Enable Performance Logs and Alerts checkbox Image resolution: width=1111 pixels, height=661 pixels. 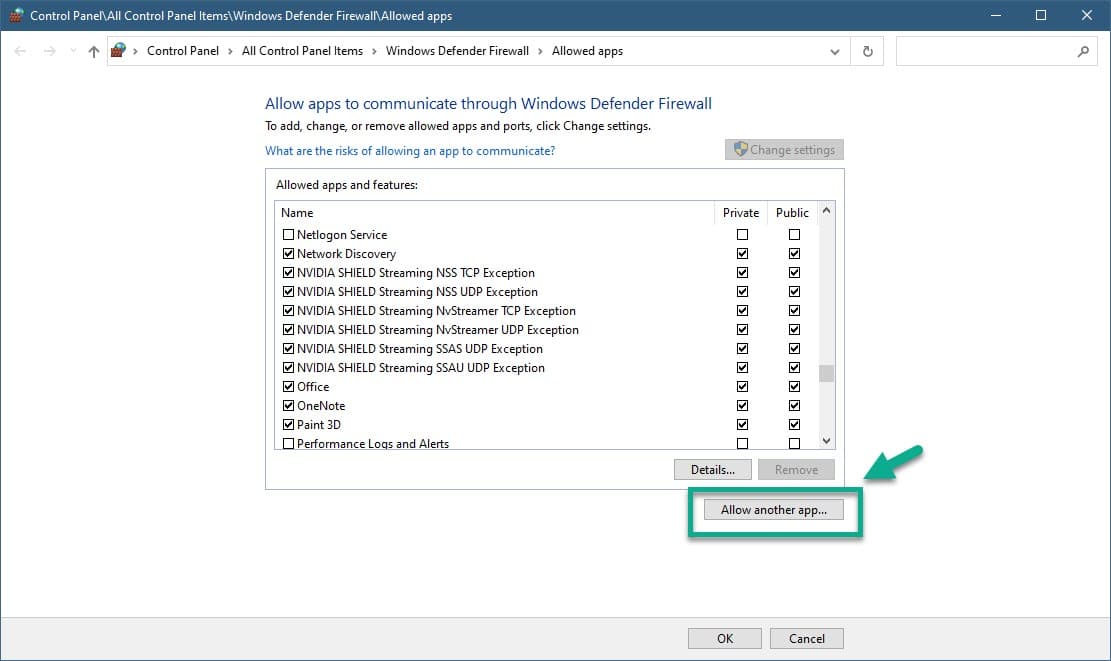coord(288,444)
